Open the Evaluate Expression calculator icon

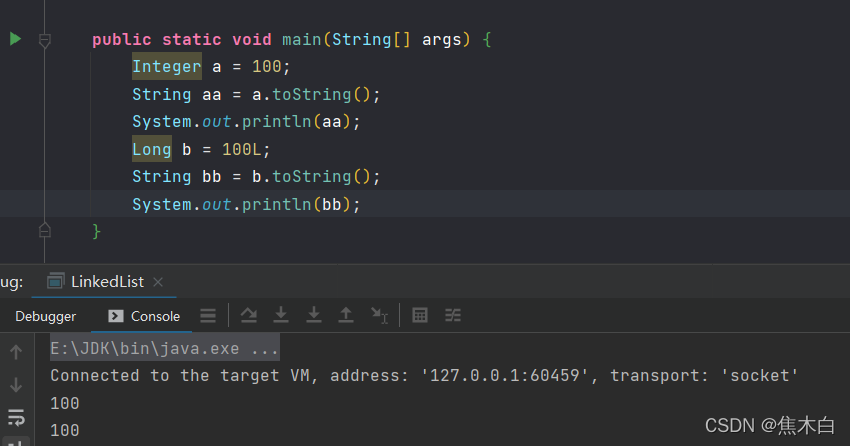coord(420,315)
